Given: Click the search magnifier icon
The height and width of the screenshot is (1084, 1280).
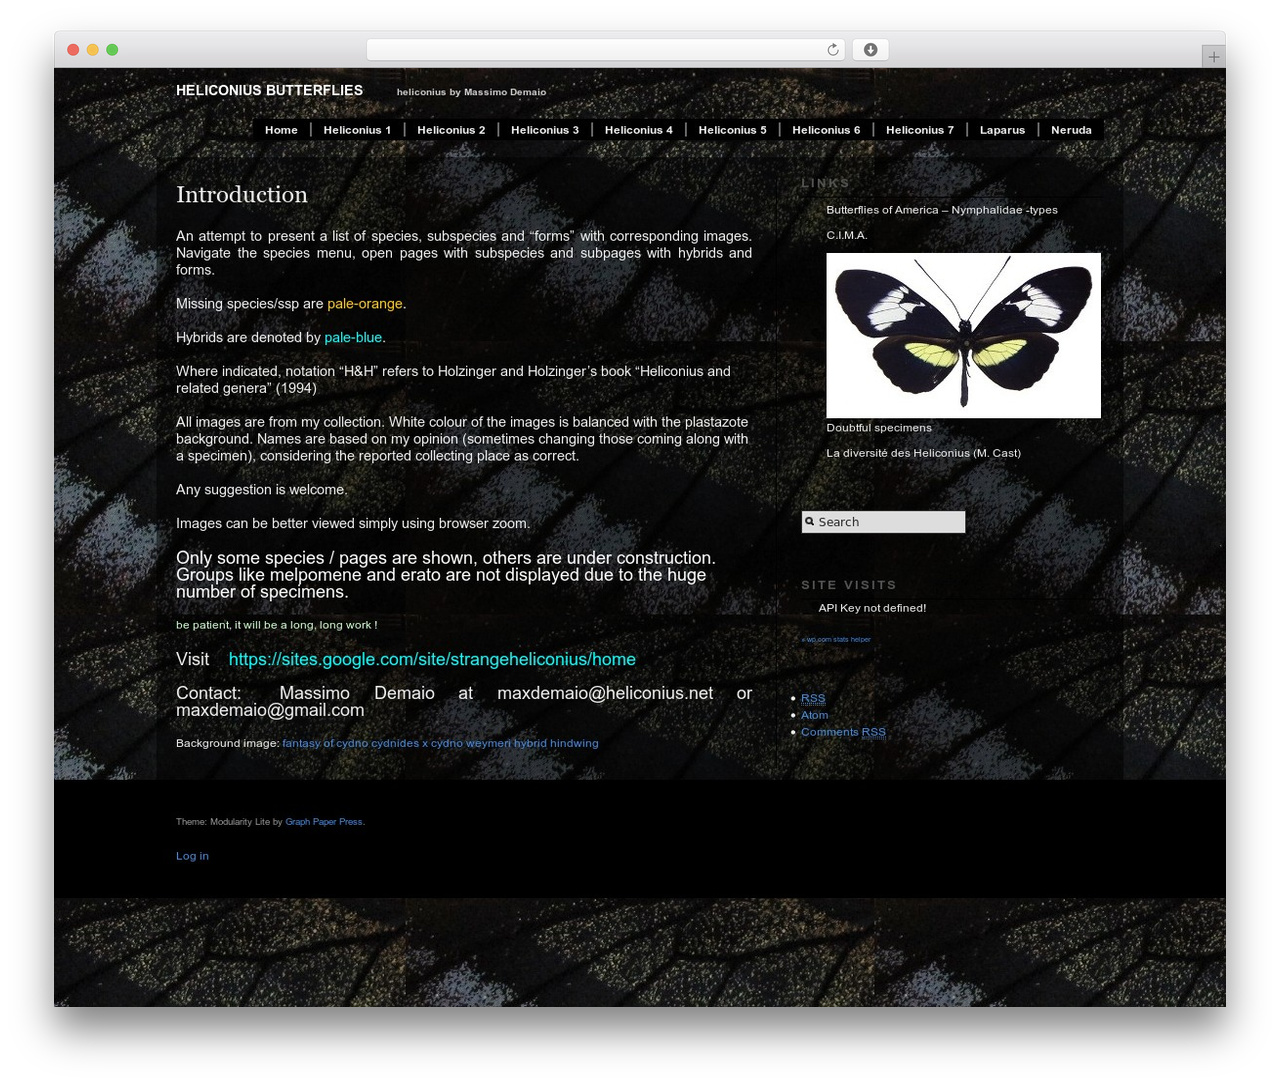Looking at the screenshot, I should point(810,522).
